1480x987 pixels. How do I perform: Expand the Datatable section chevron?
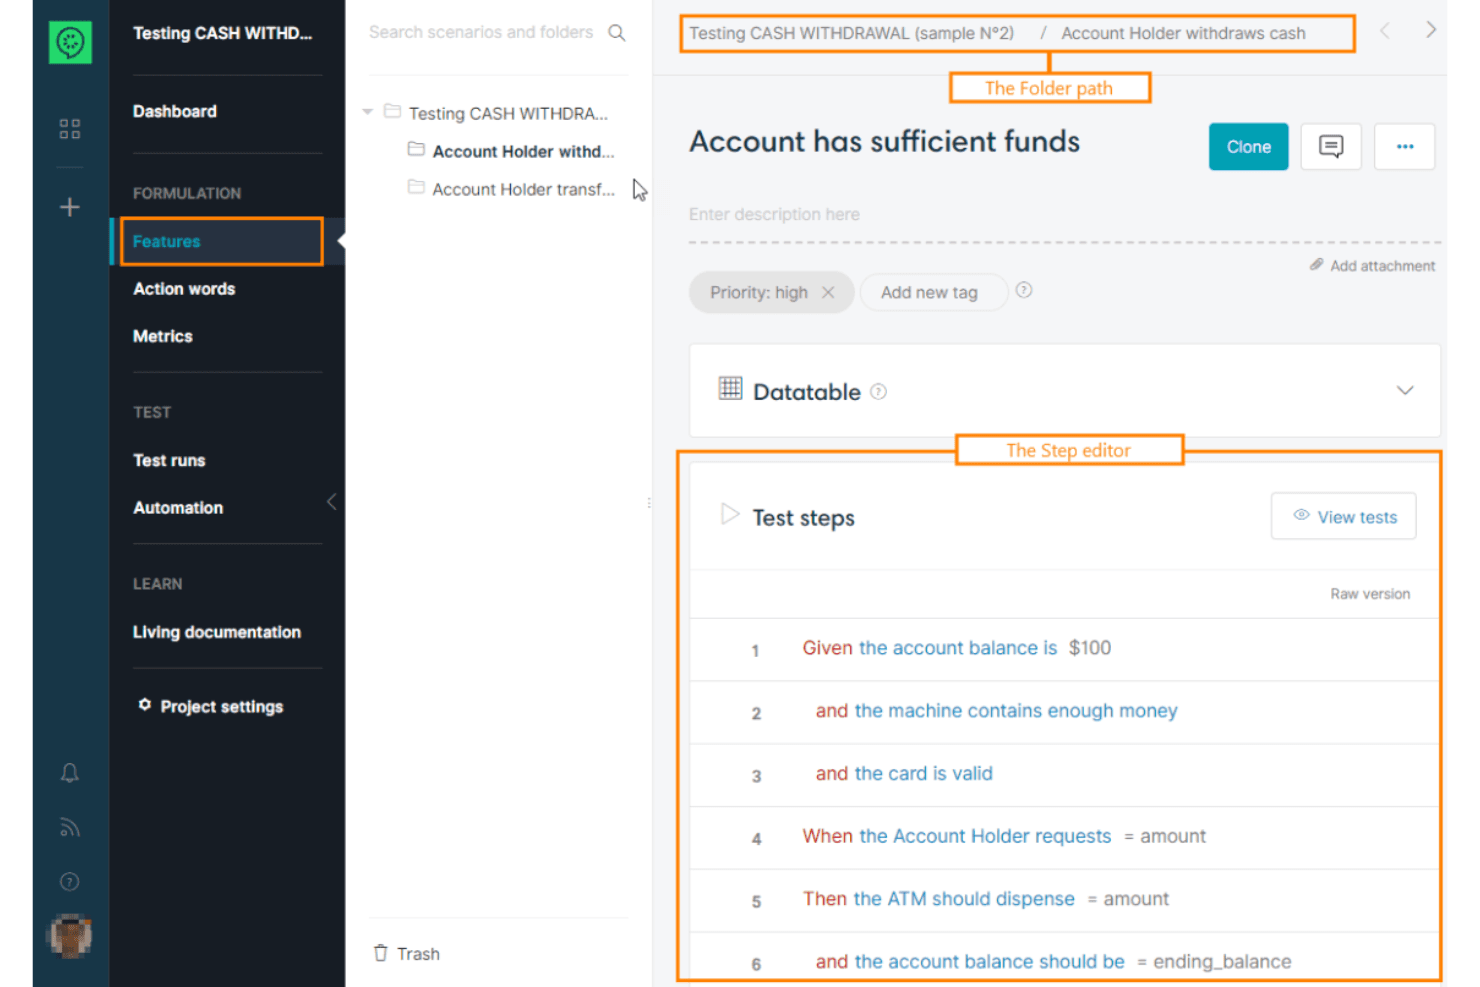(1405, 390)
